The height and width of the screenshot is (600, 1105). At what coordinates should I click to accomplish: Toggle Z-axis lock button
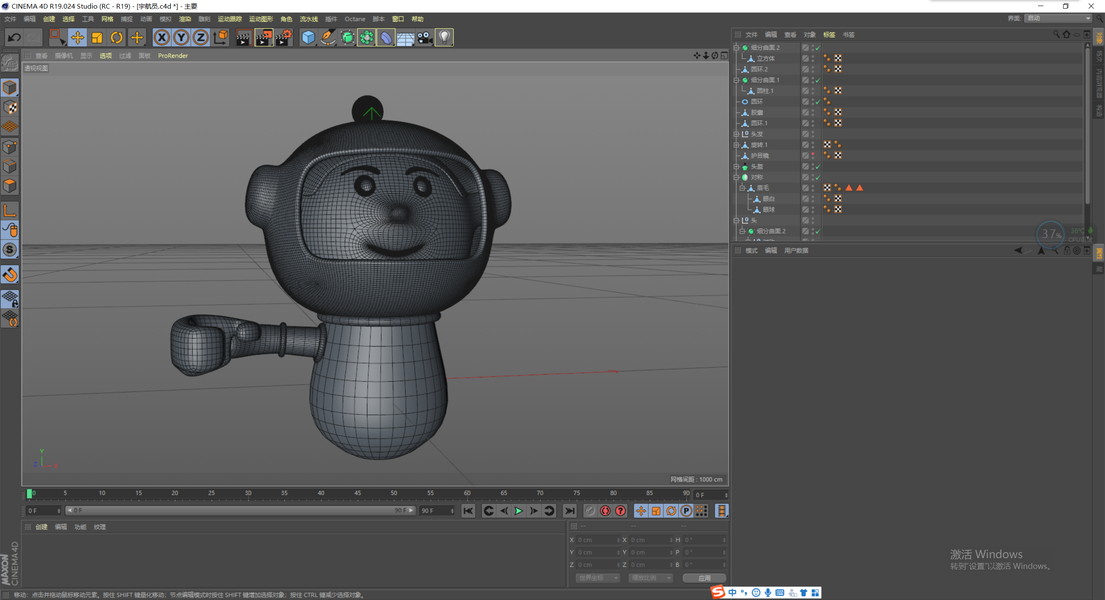point(200,38)
